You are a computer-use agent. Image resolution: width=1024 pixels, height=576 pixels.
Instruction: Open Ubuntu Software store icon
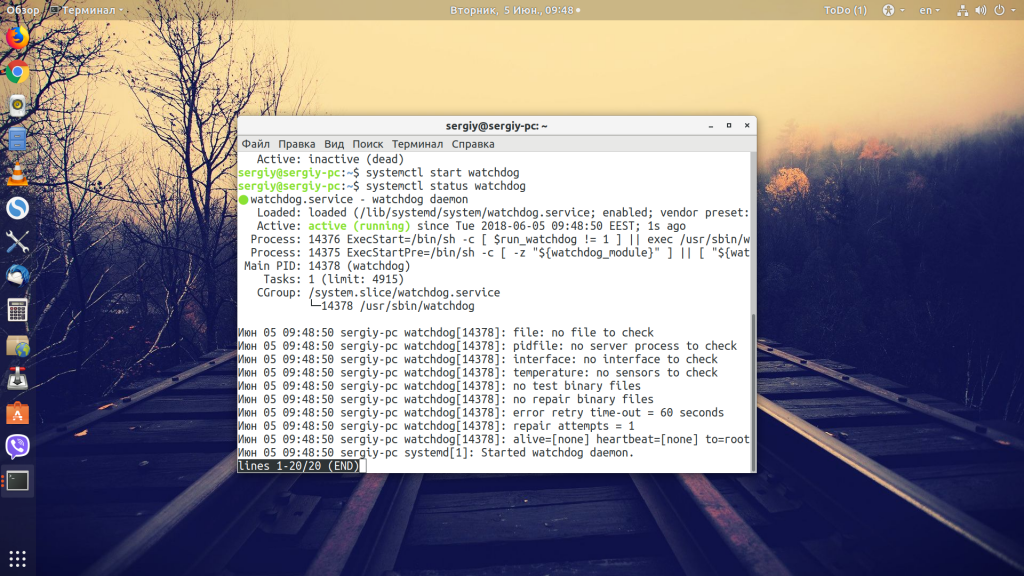coord(17,412)
